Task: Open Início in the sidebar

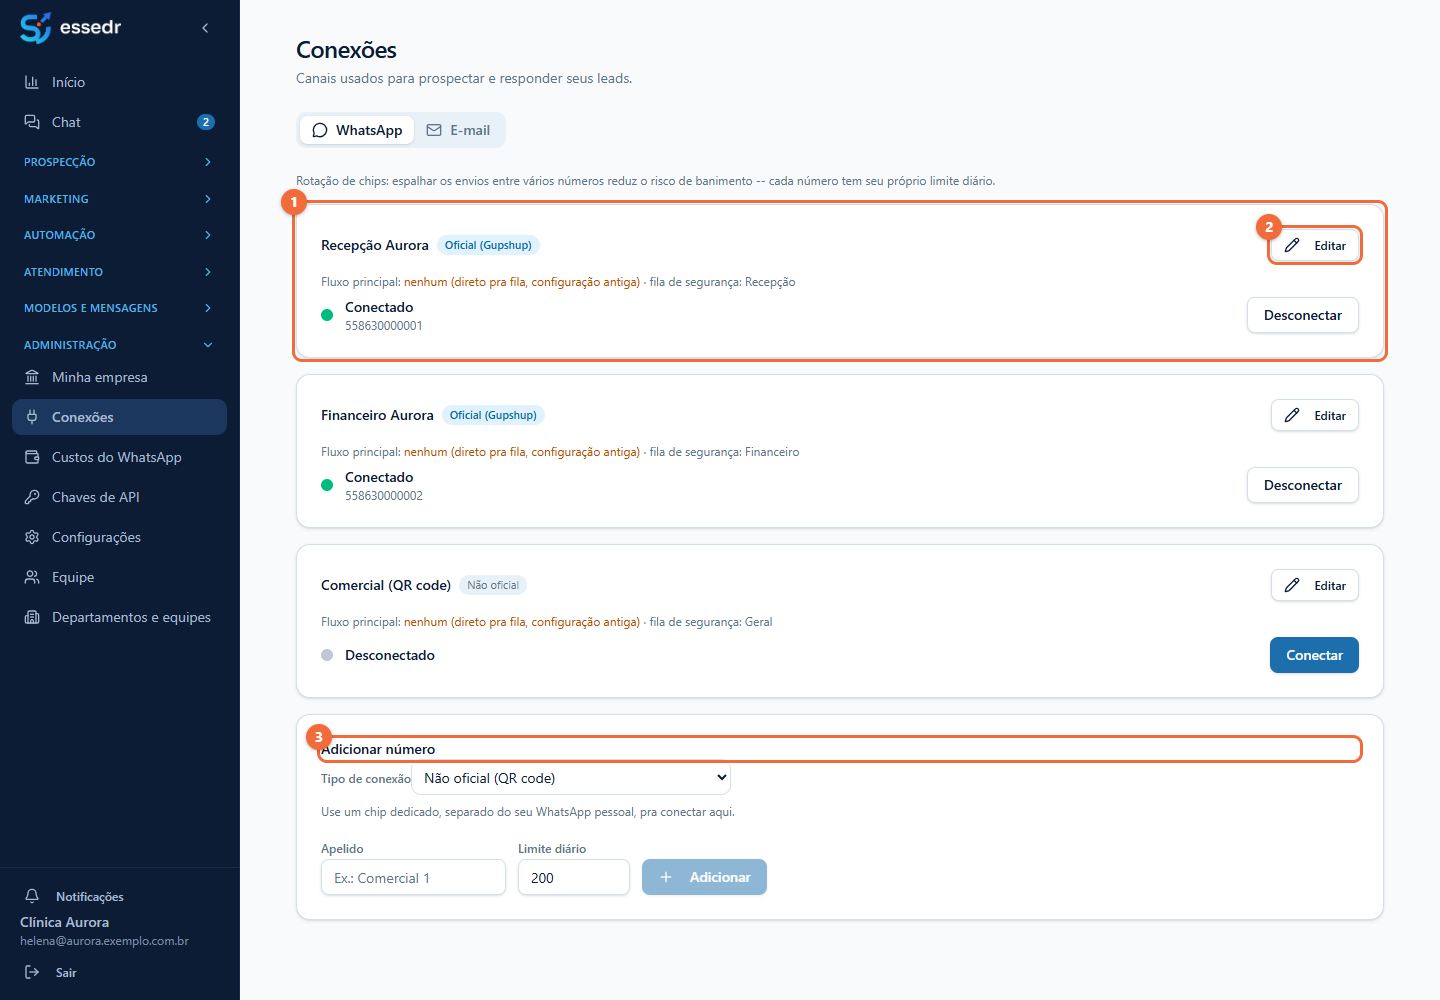Action: pyautogui.click(x=120, y=82)
